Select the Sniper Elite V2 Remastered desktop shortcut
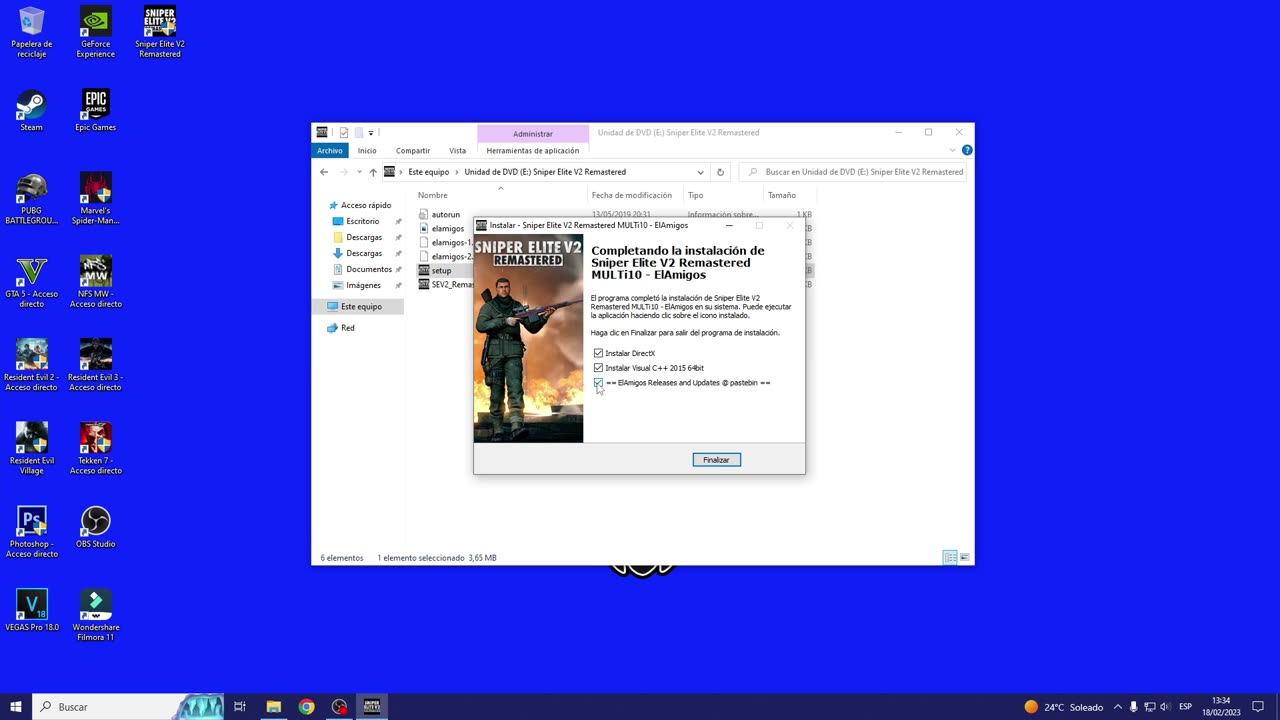This screenshot has height=720, width=1280. pos(160,32)
